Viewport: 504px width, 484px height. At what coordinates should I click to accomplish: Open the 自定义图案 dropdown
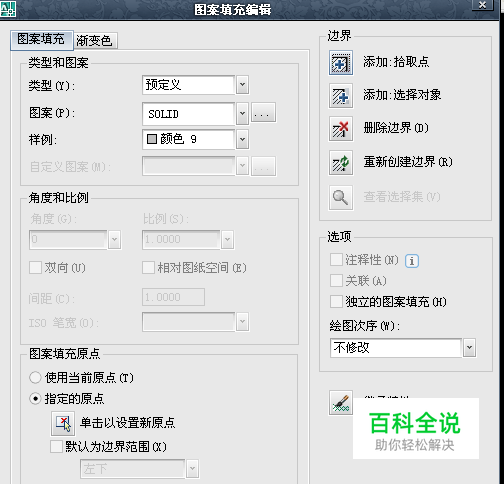coord(242,166)
